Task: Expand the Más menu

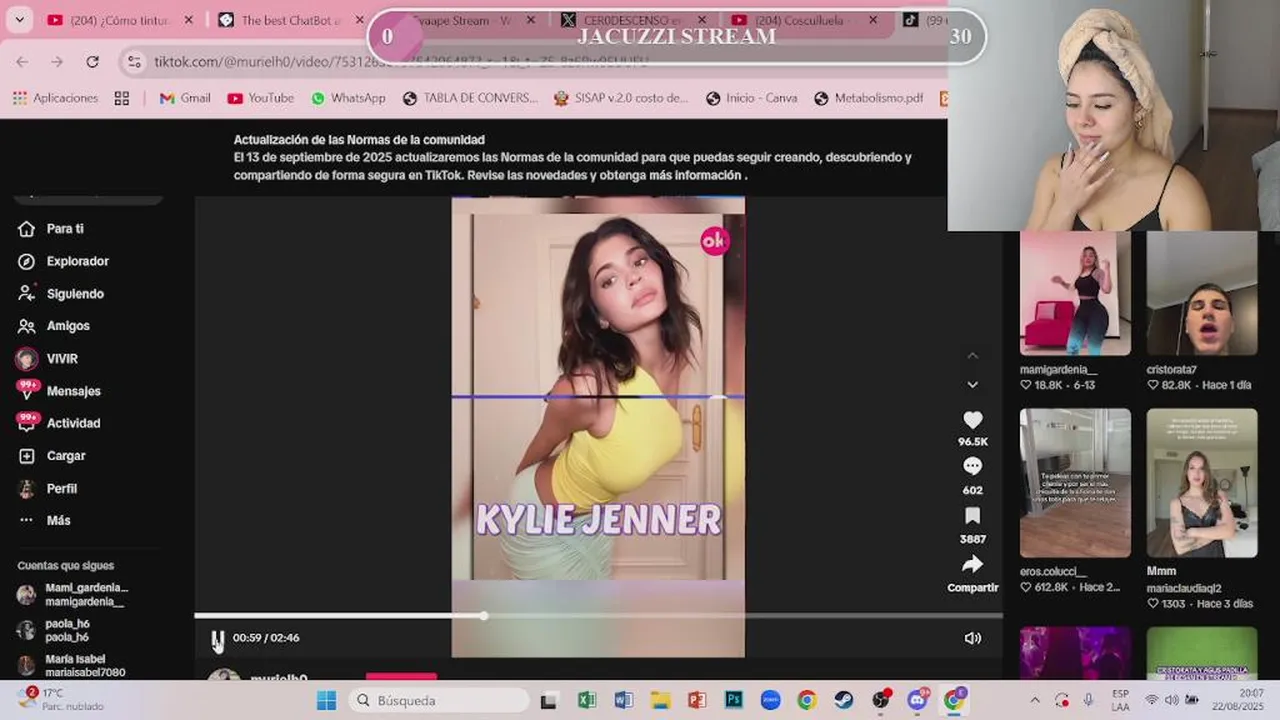Action: tap(58, 521)
